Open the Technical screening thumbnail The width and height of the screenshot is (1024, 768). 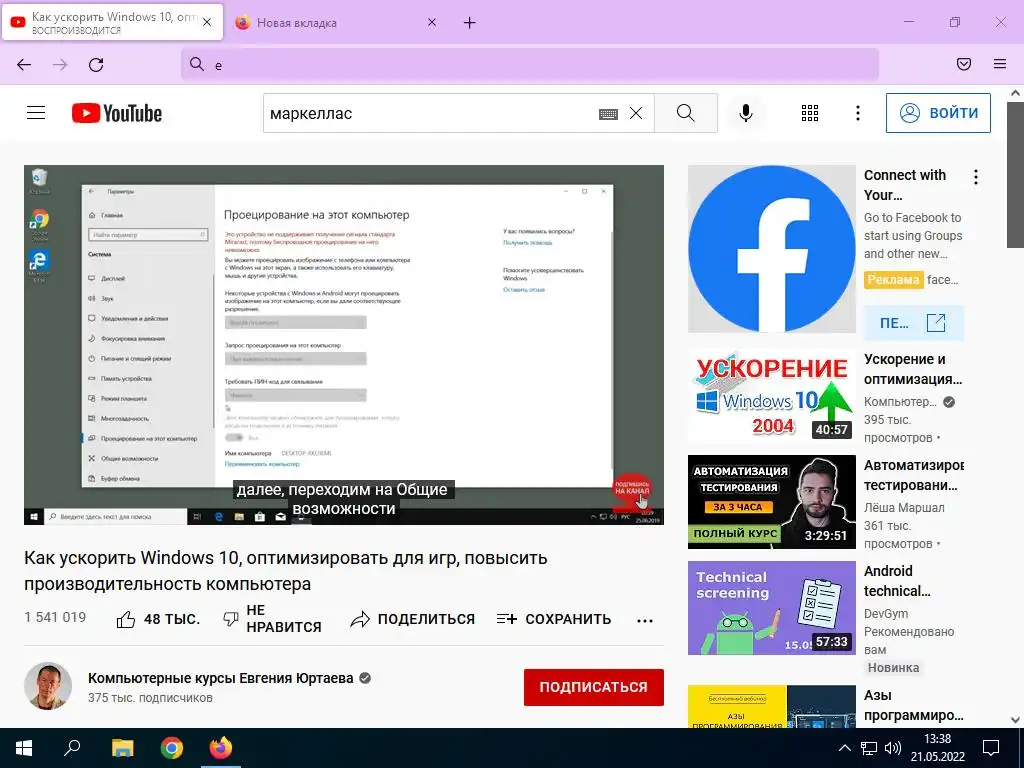pyautogui.click(x=771, y=608)
